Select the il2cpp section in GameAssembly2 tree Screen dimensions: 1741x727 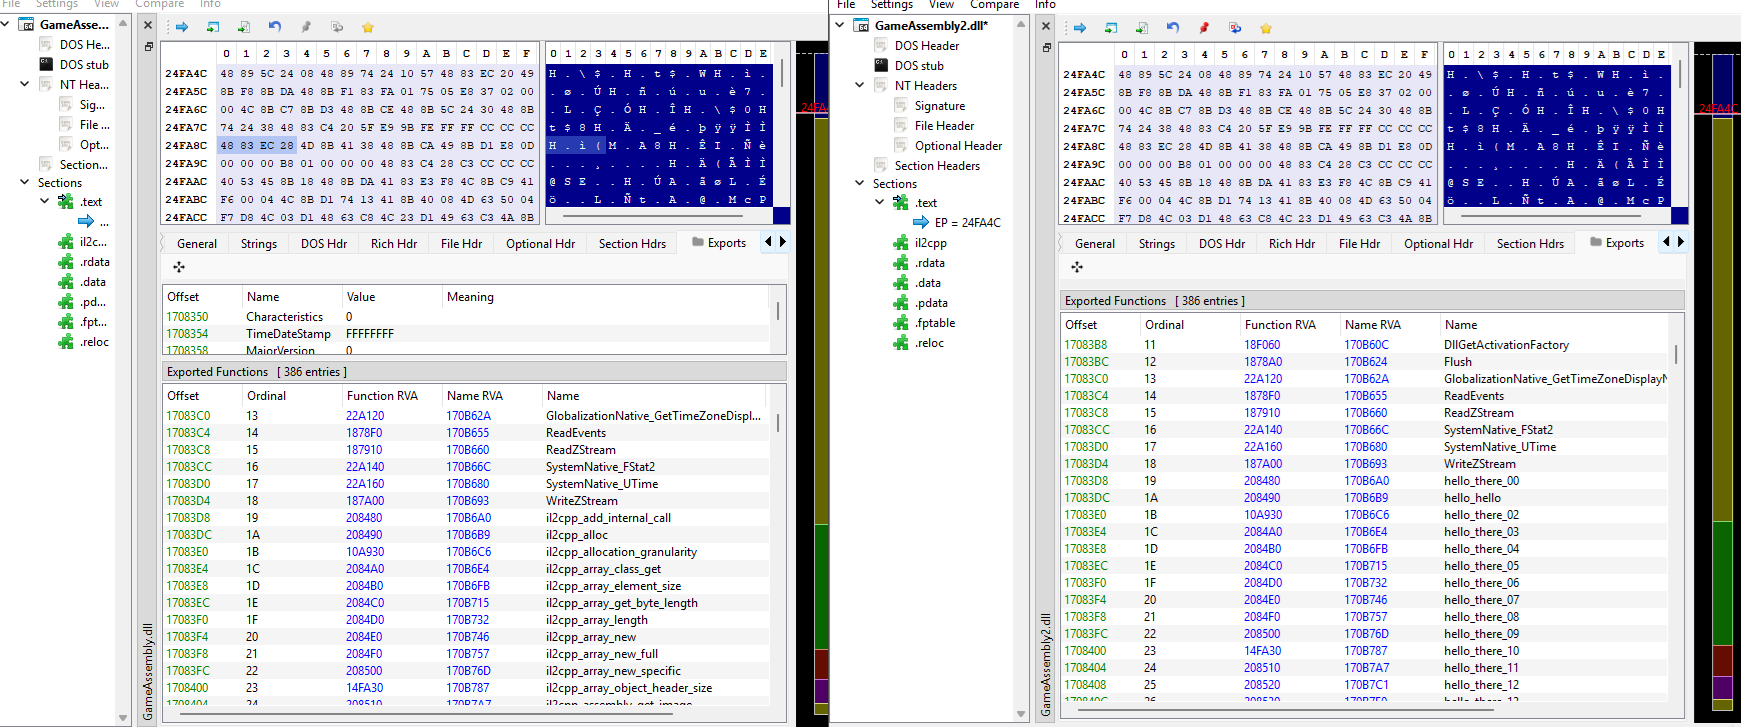click(x=930, y=243)
